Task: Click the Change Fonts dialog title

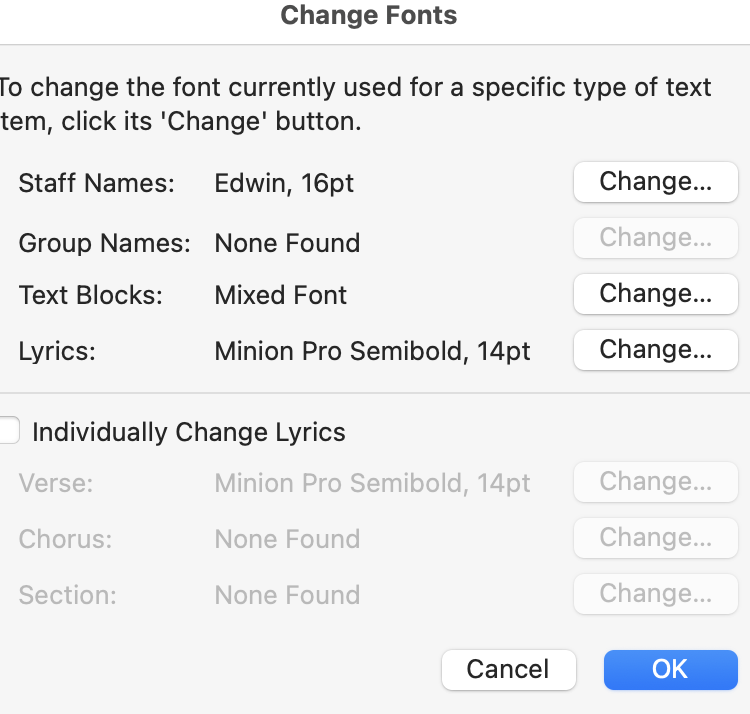Action: [x=369, y=16]
